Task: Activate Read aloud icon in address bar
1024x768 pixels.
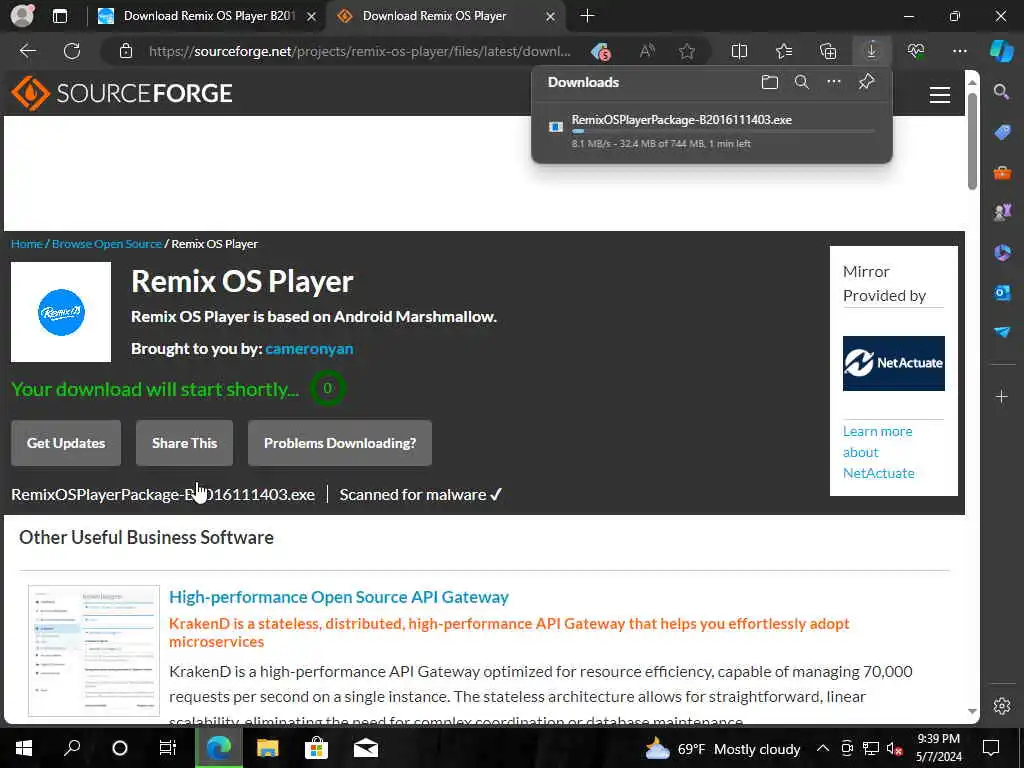Action: (647, 51)
